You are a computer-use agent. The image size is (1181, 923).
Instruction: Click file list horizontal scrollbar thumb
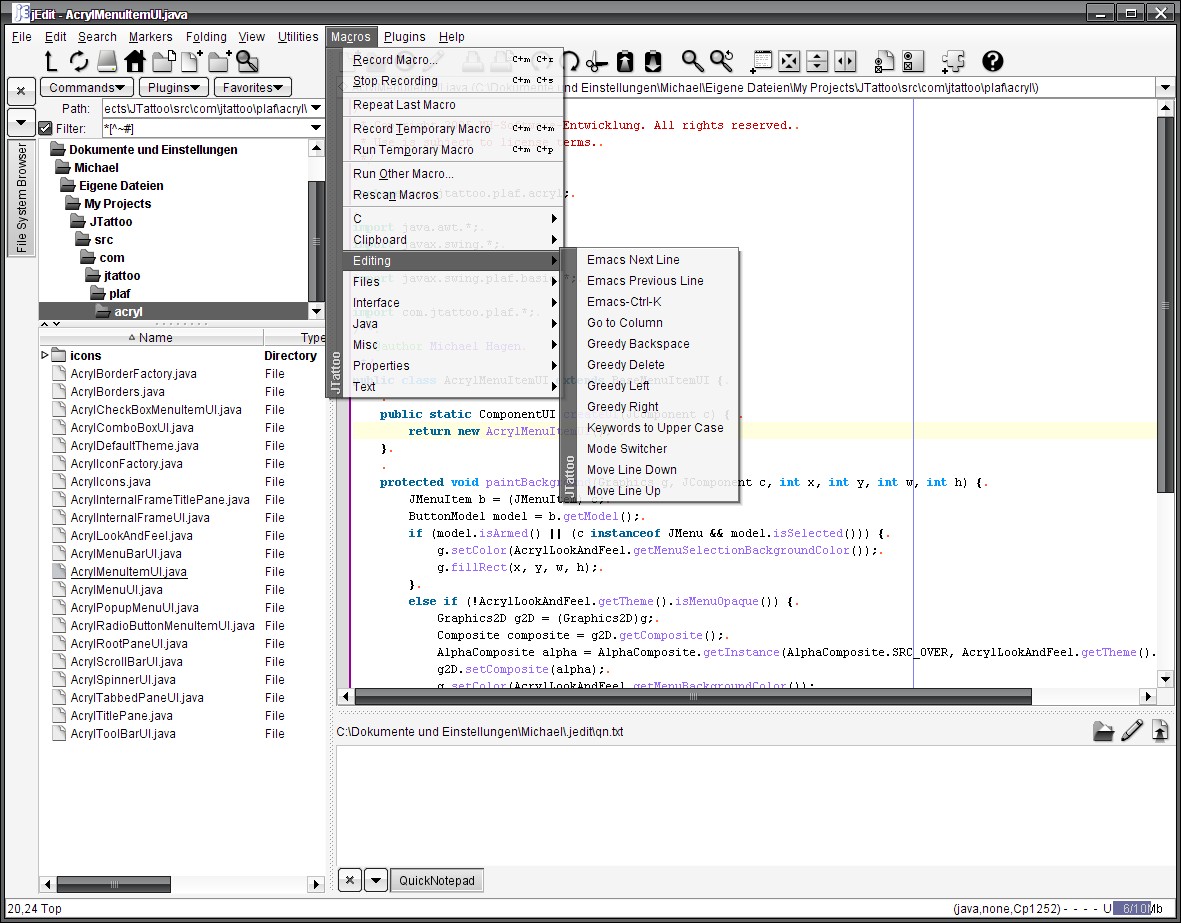coord(114,884)
